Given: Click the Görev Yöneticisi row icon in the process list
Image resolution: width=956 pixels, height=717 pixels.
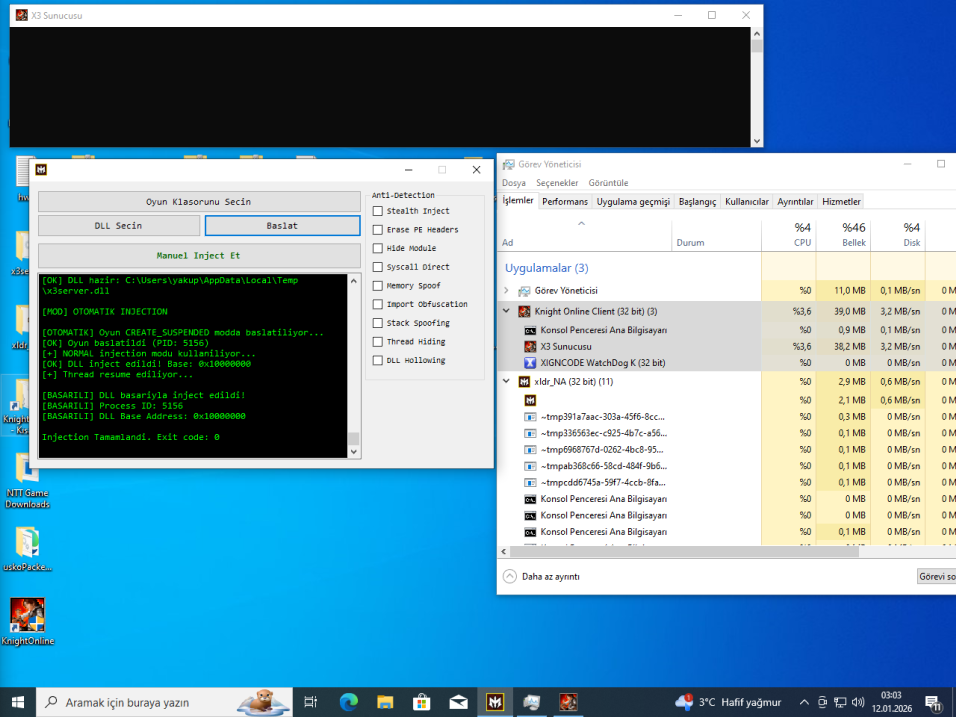Looking at the screenshot, I should 524,291.
